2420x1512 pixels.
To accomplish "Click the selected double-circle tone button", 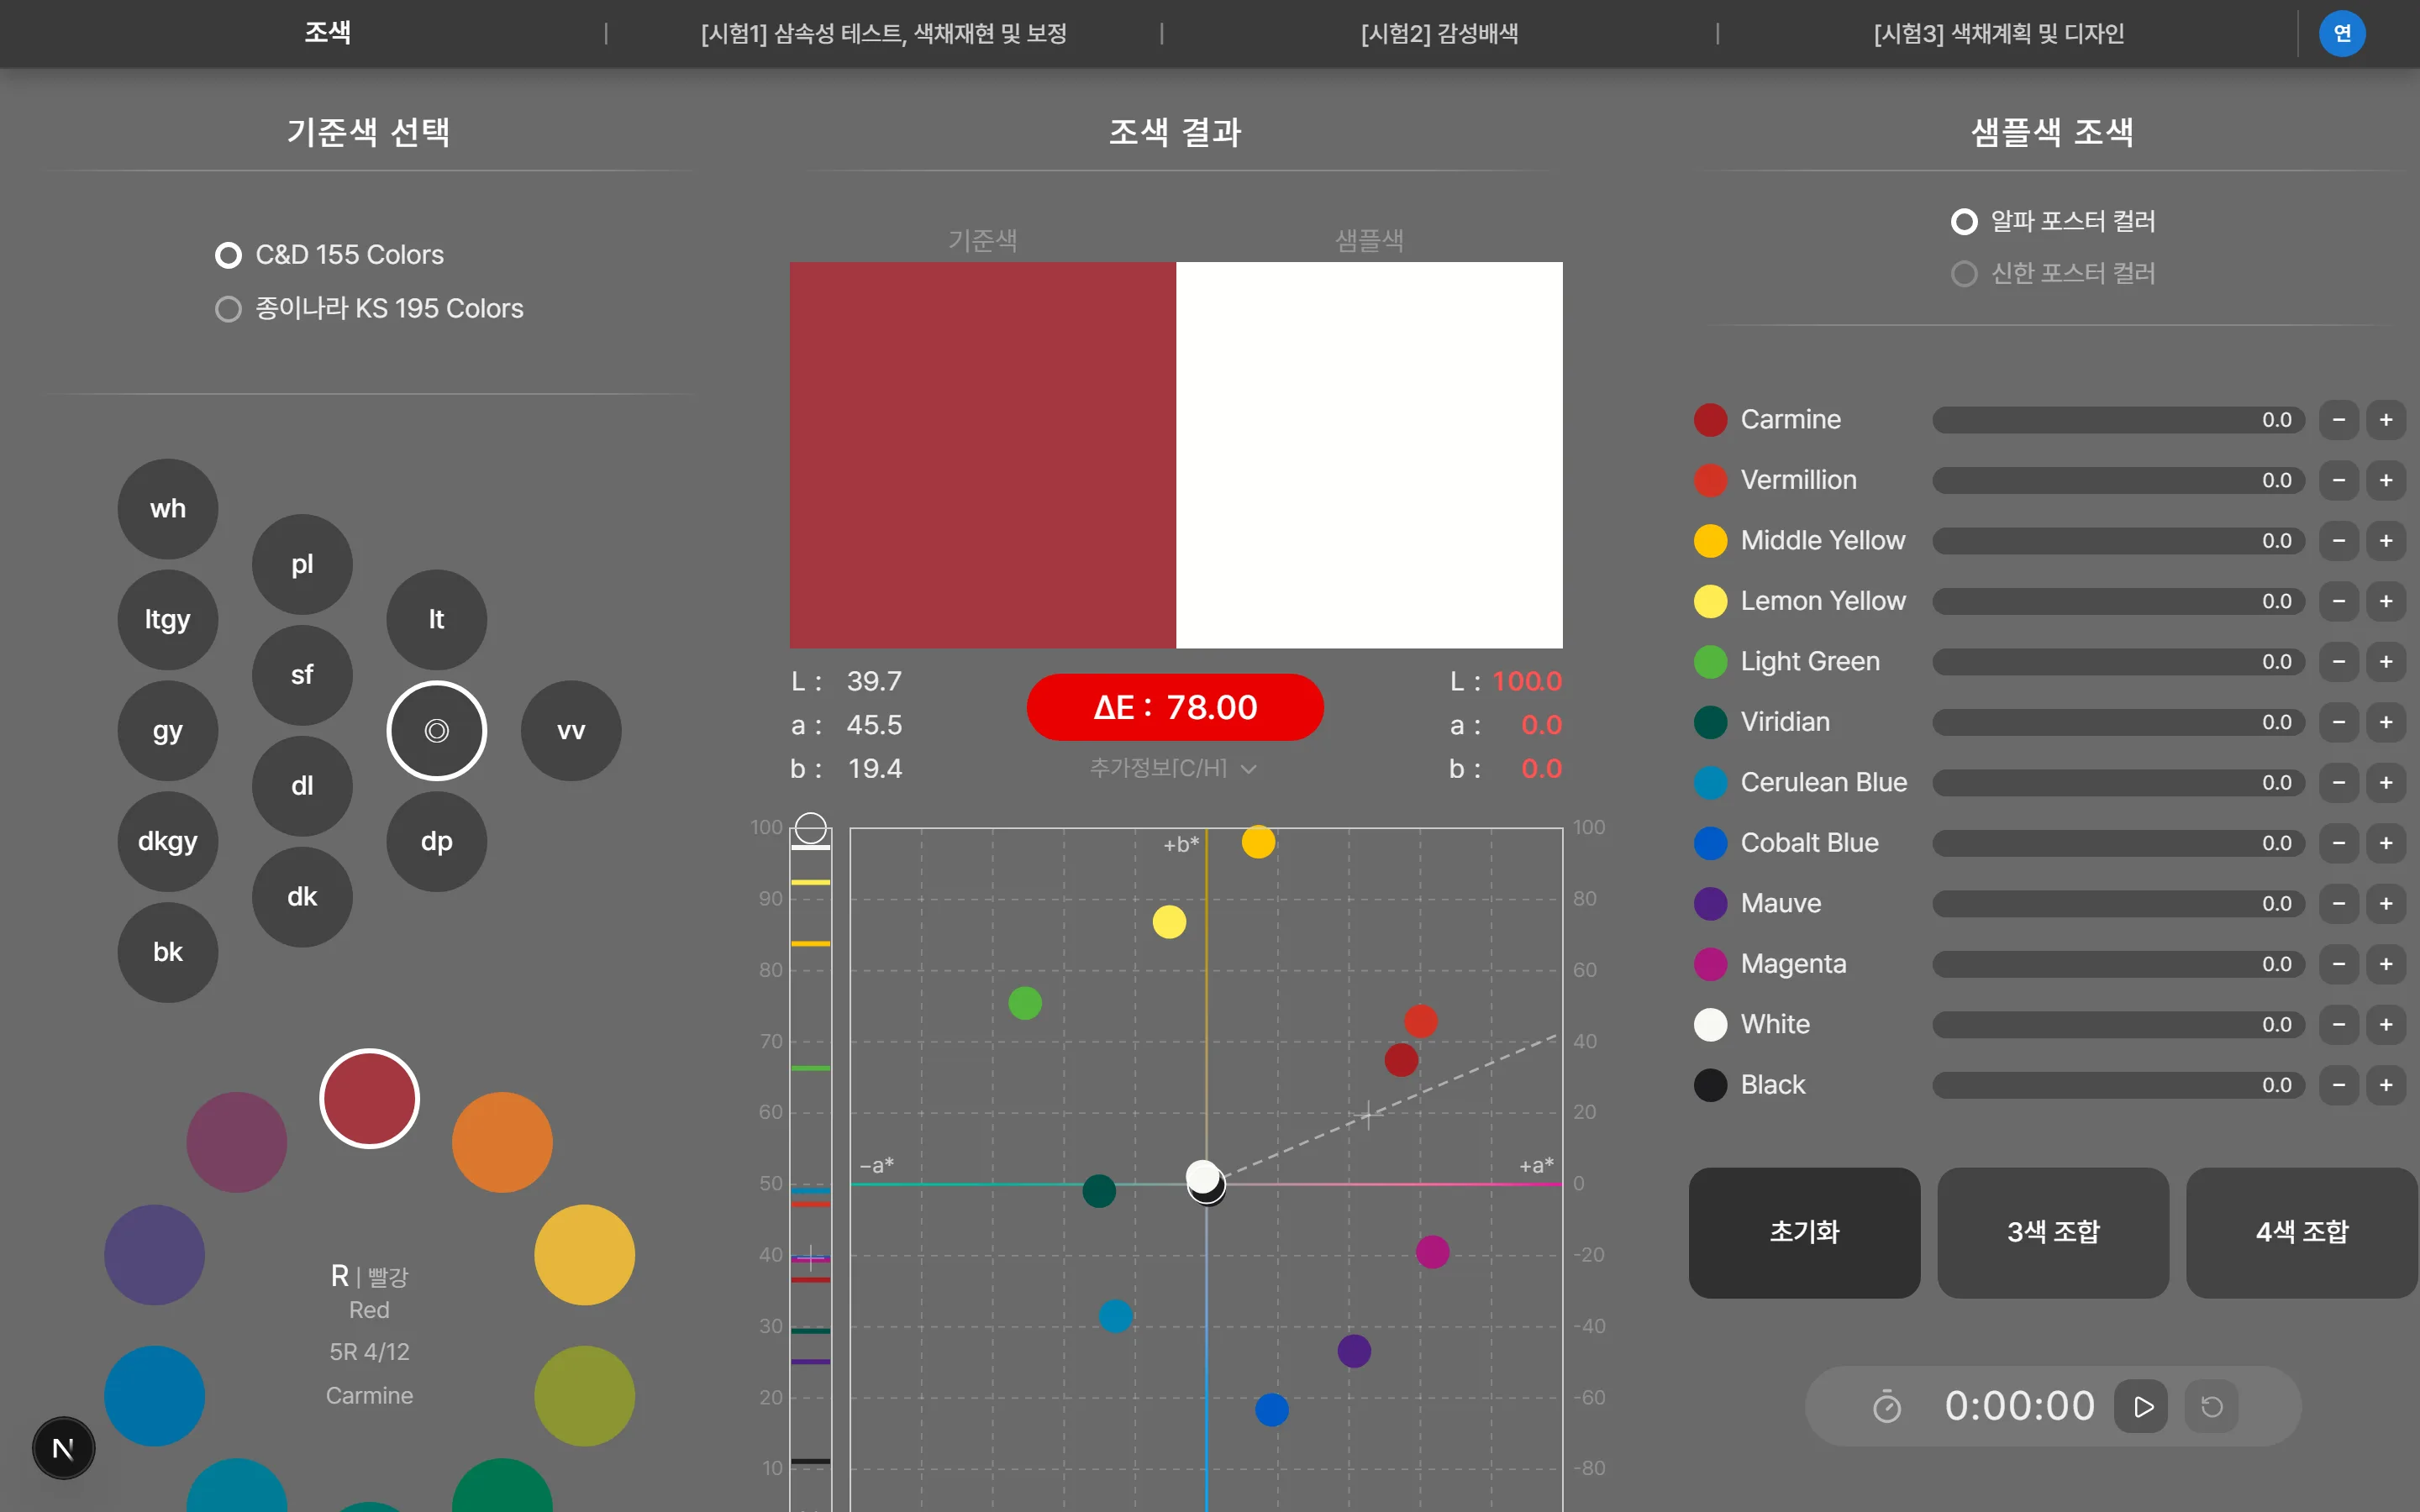I will tap(437, 731).
